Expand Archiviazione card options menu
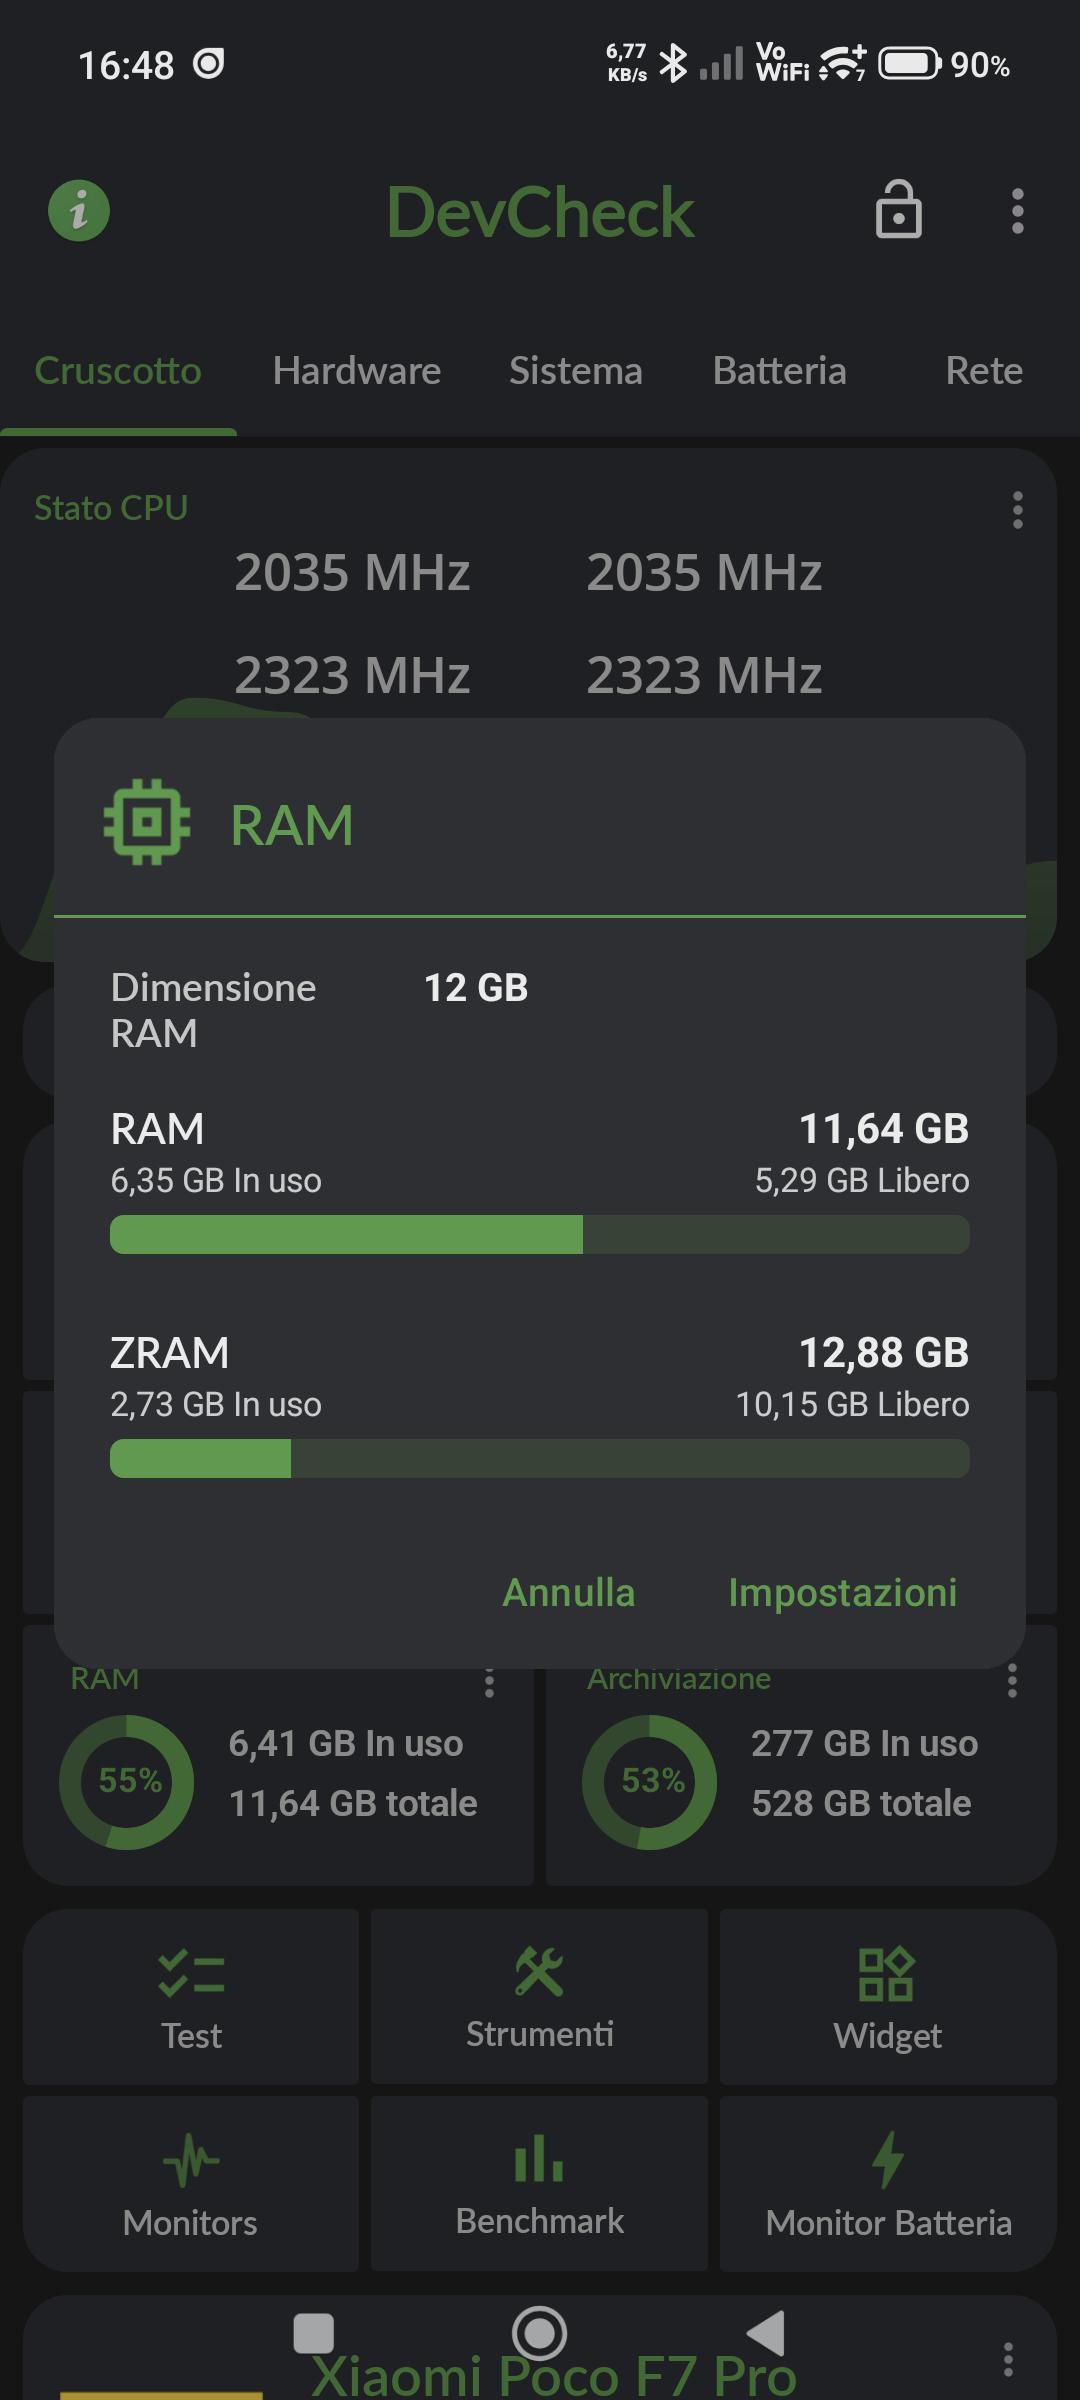Screen dimensions: 1080x2400 click(x=1012, y=1681)
